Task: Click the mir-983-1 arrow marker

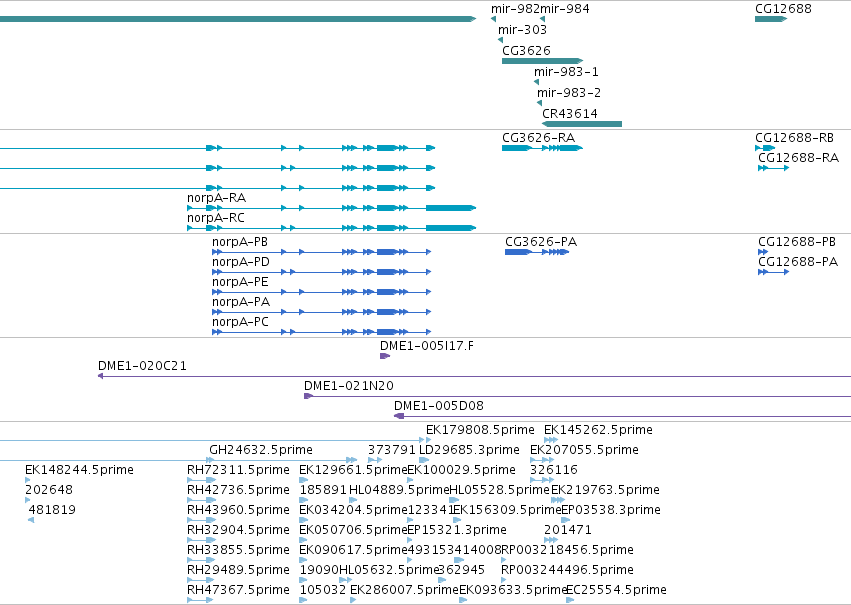Action: [x=536, y=82]
